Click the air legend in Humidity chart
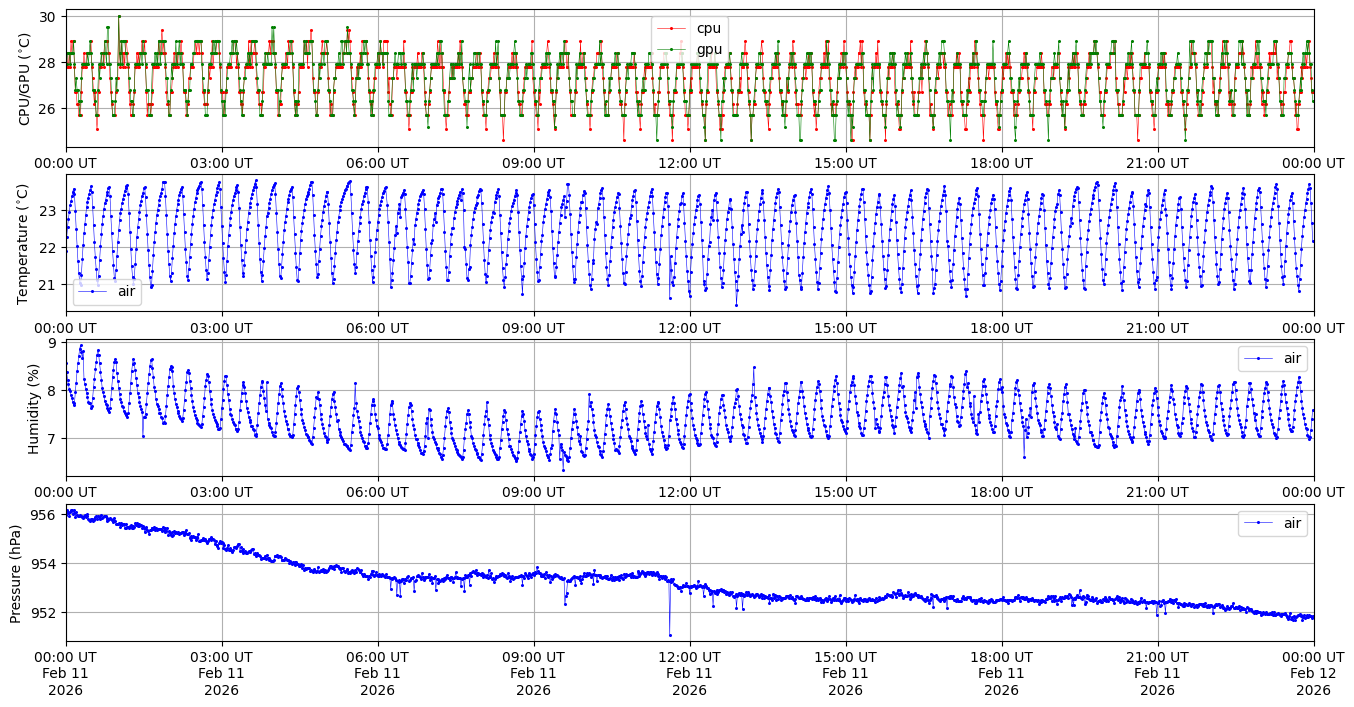Image resolution: width=1354 pixels, height=707 pixels. [1272, 358]
